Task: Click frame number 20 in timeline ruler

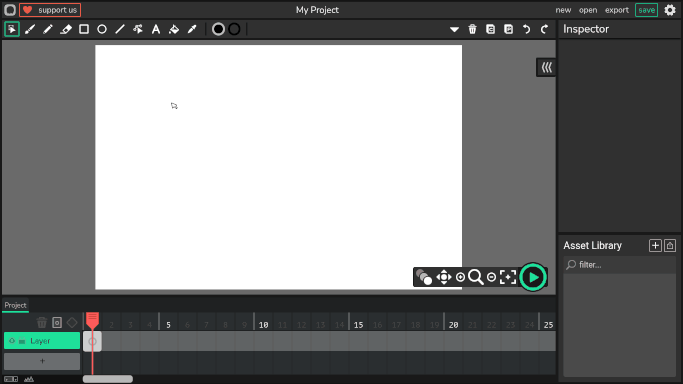Action: tap(453, 325)
